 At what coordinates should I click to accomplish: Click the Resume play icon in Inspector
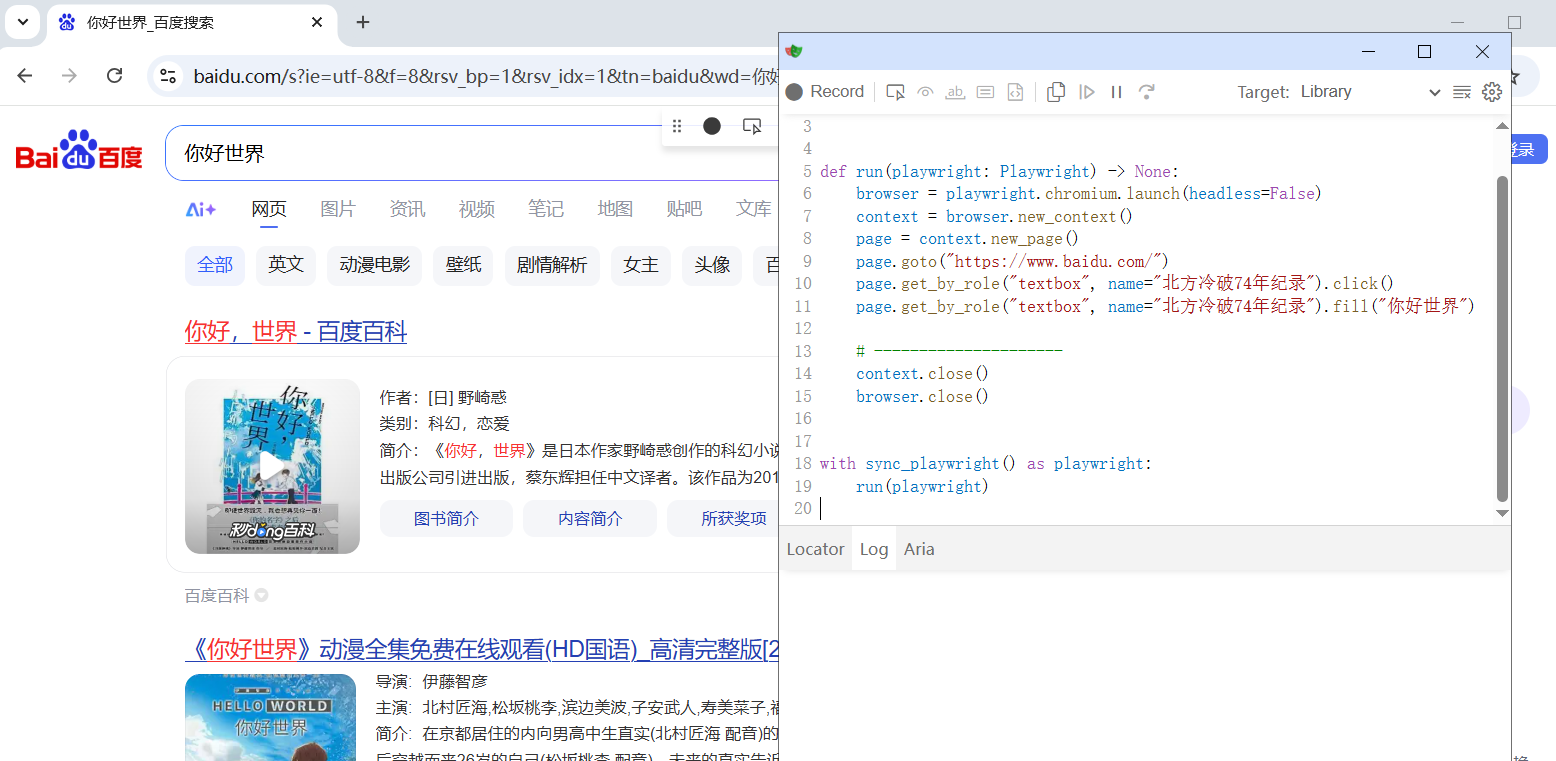[x=1087, y=92]
